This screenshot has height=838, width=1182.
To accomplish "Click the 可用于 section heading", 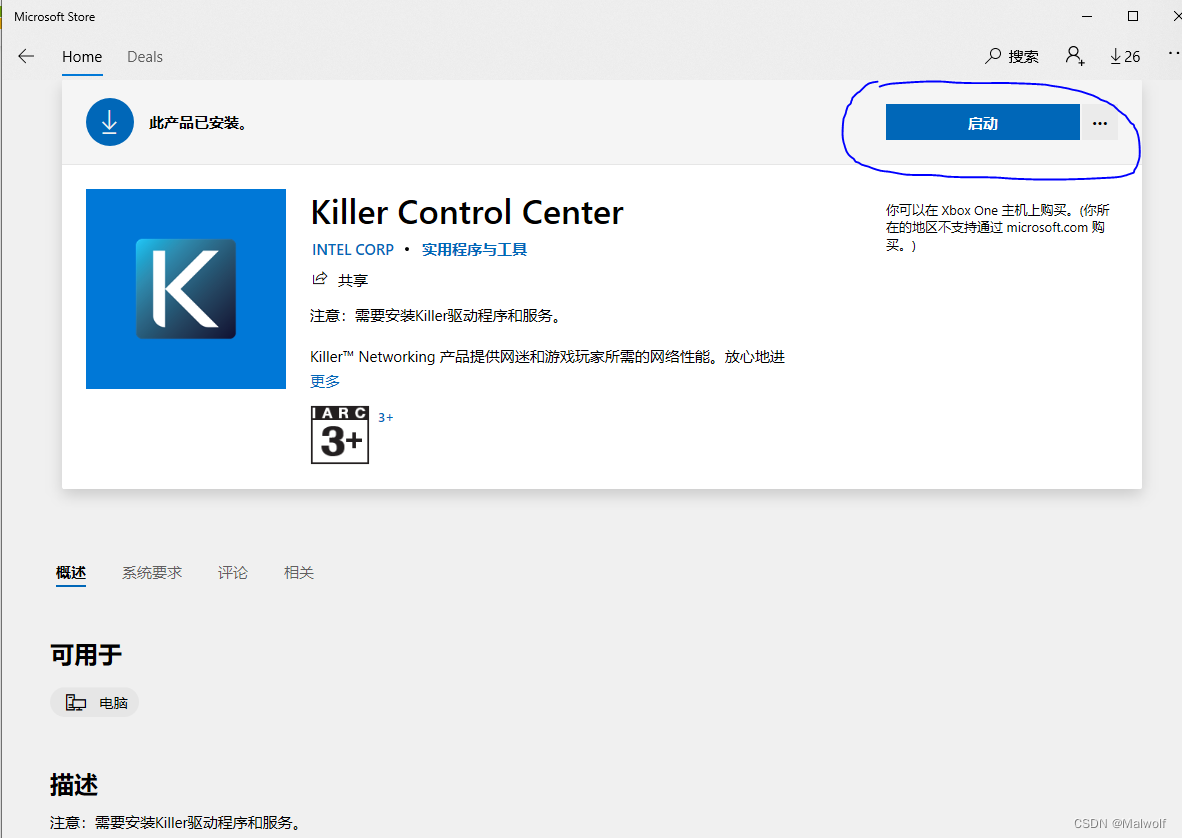I will click(x=86, y=654).
